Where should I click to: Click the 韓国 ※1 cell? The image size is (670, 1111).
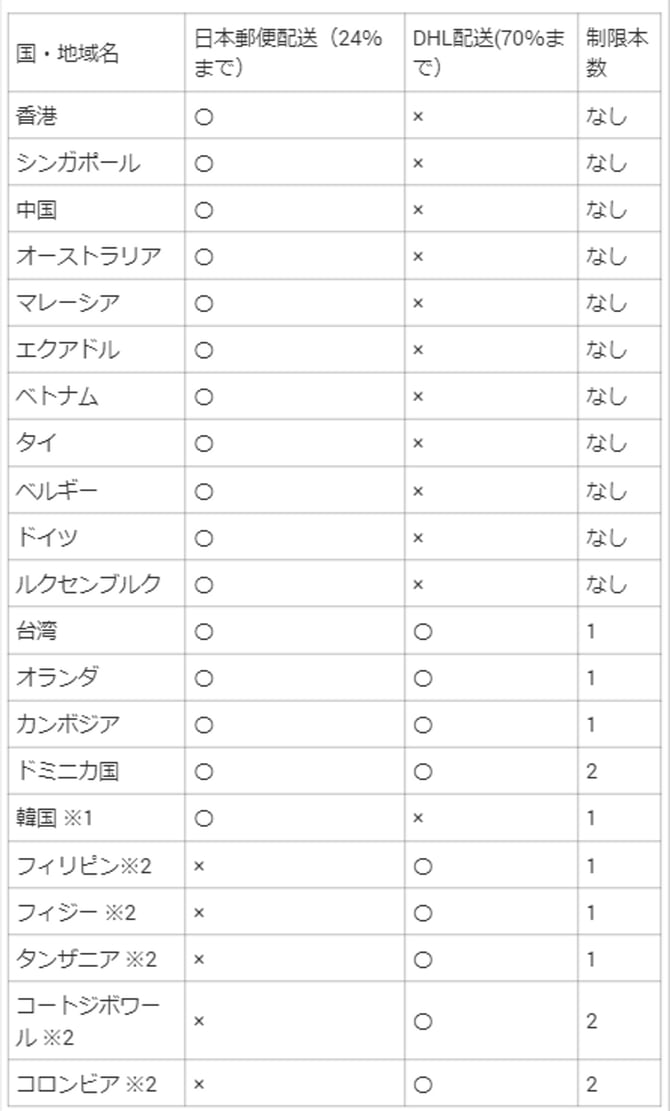(x=54, y=818)
